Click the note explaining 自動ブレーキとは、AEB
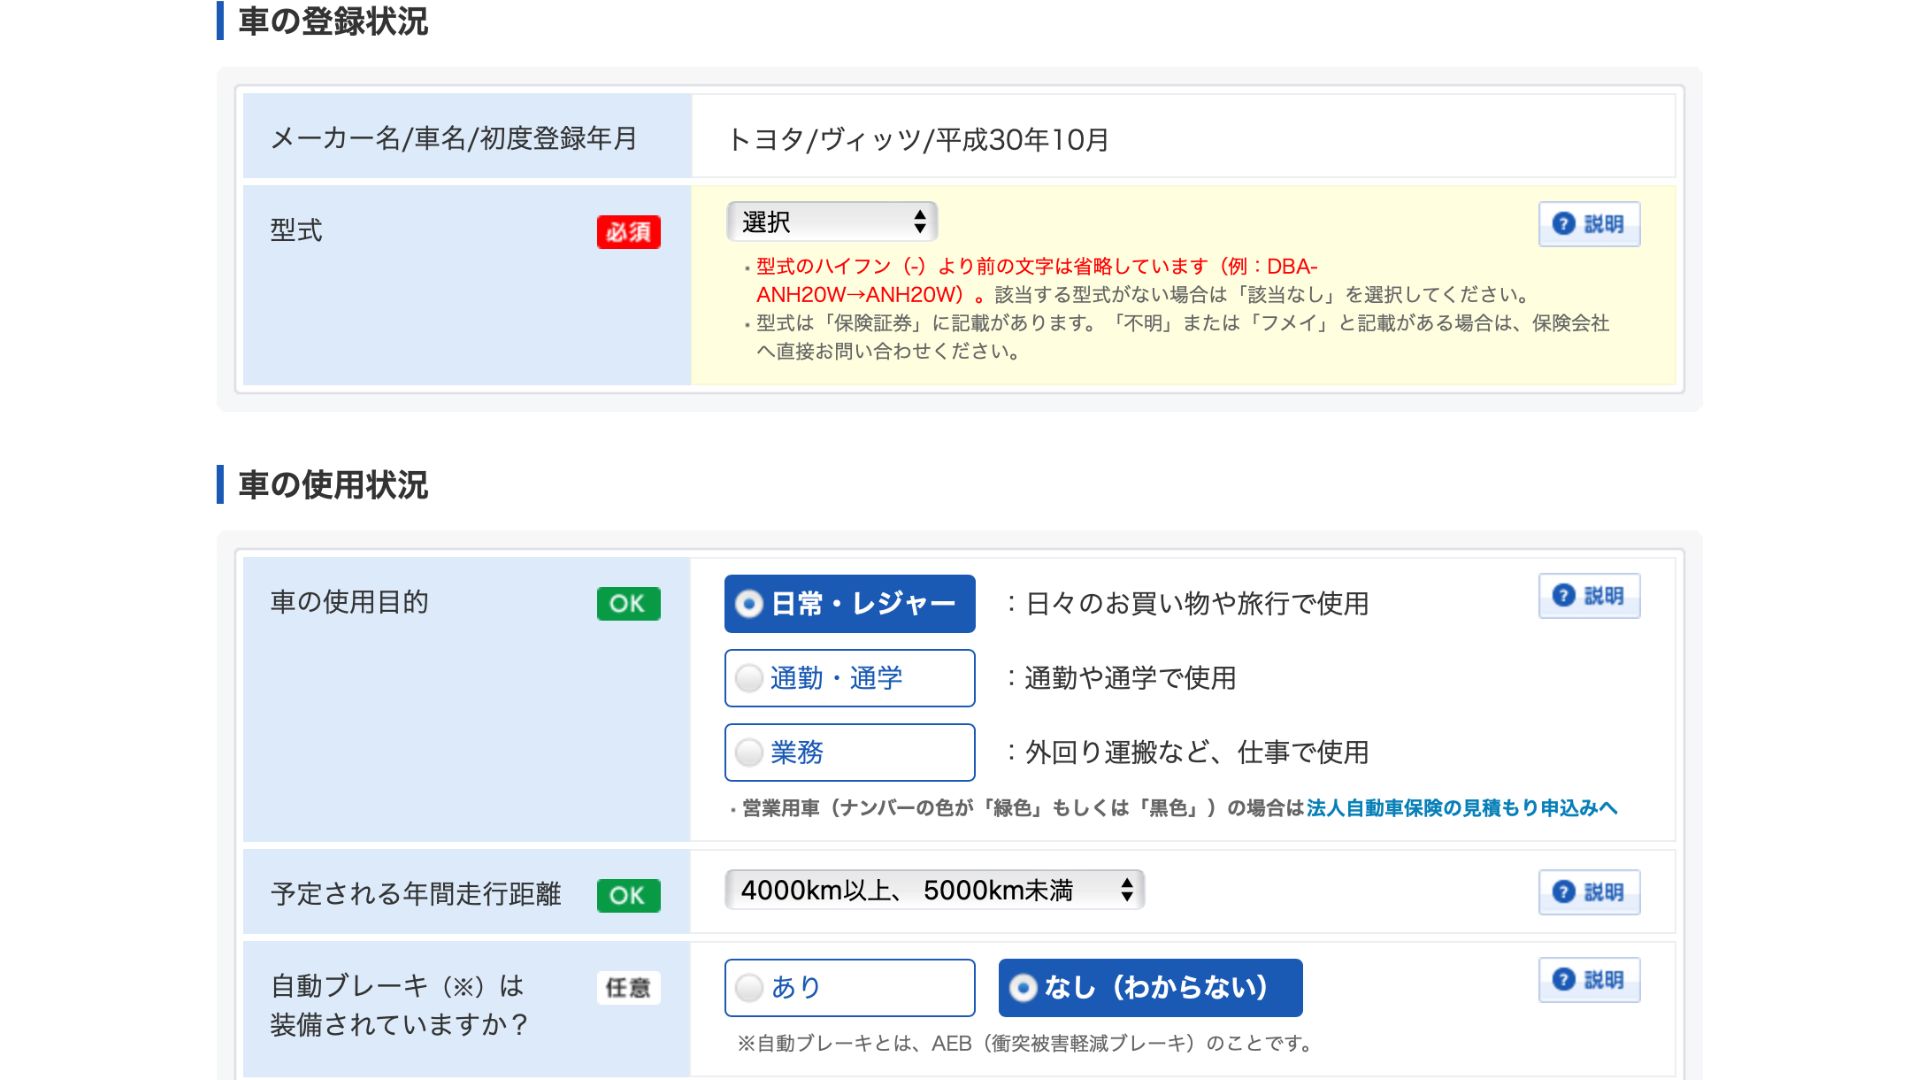 pos(1025,1044)
